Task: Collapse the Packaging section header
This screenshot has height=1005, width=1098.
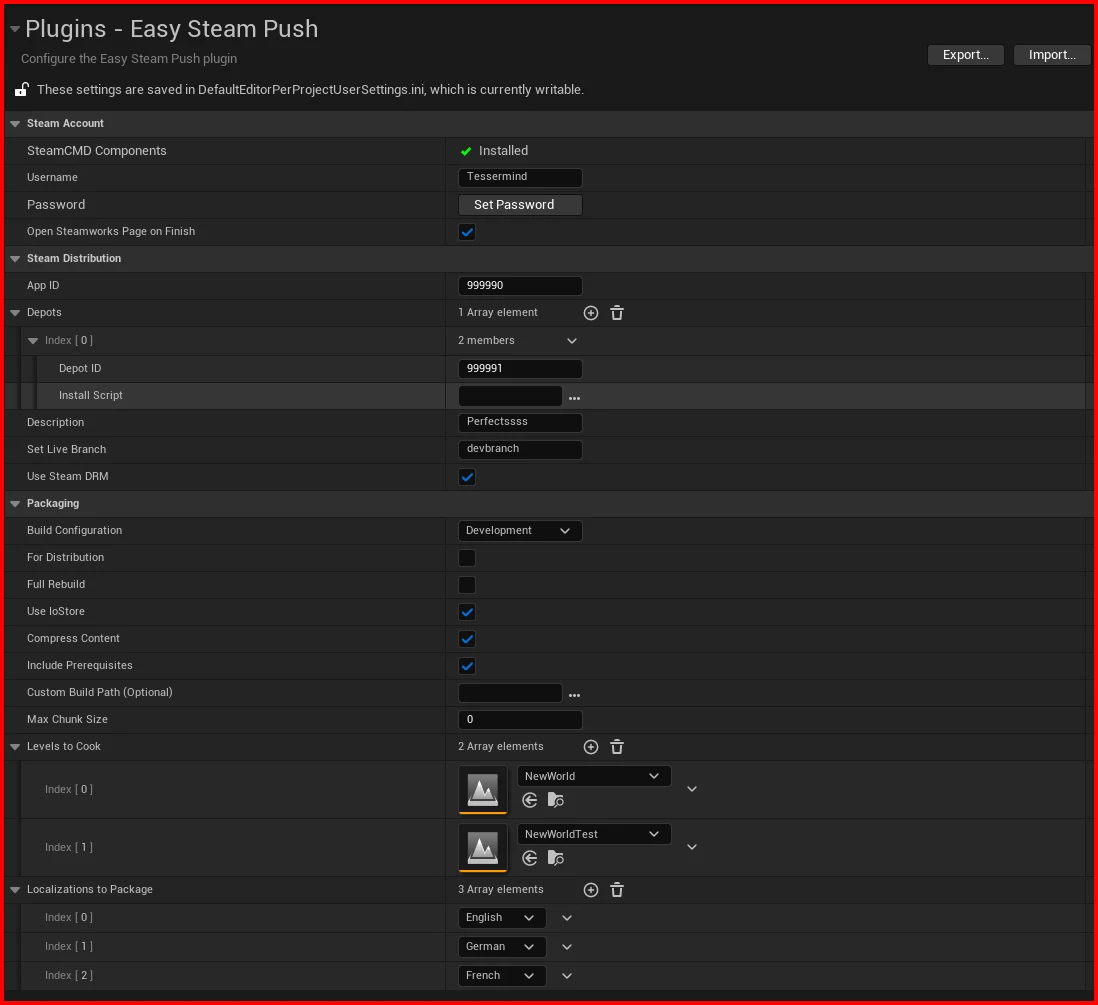Action: pyautogui.click(x=14, y=503)
